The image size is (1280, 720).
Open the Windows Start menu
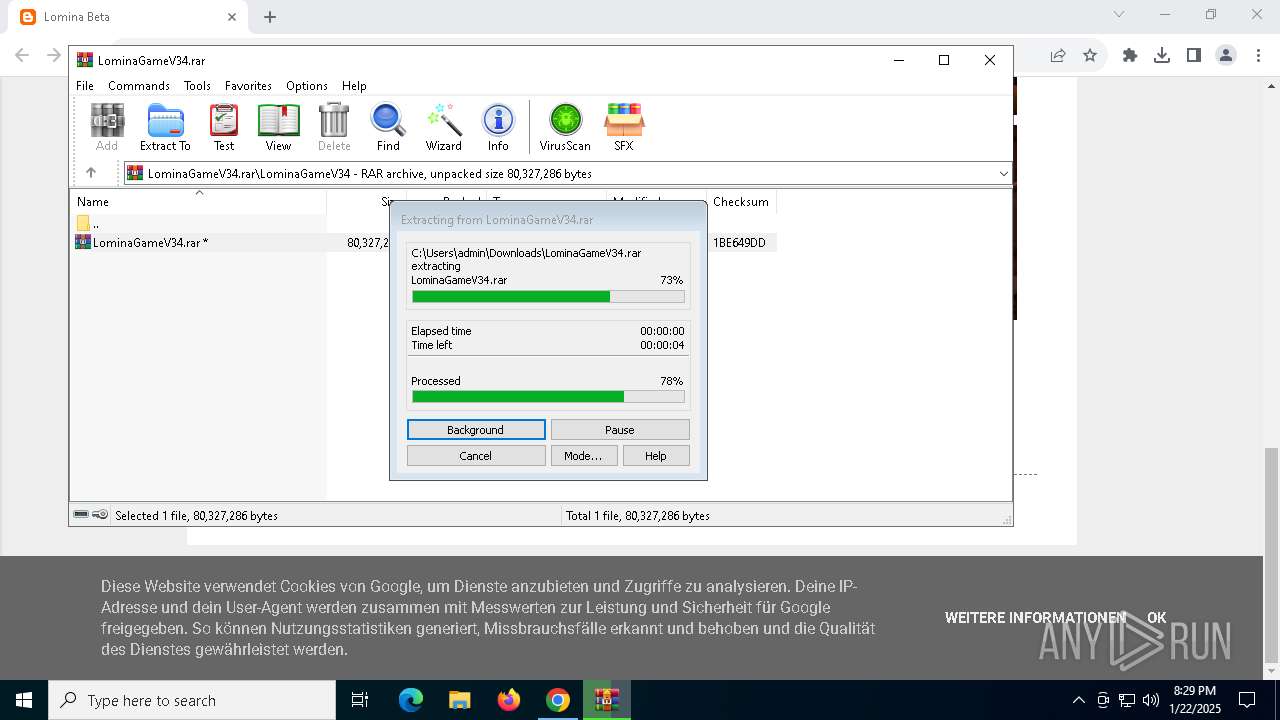(x=24, y=700)
